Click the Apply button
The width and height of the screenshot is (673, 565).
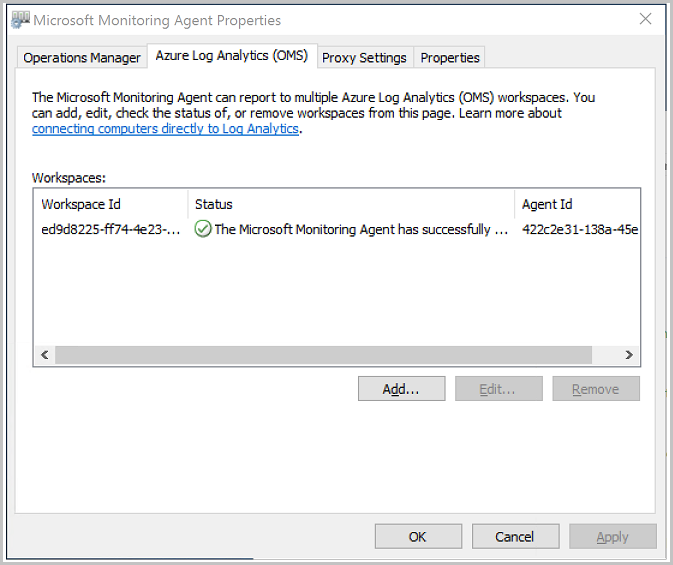(x=613, y=536)
